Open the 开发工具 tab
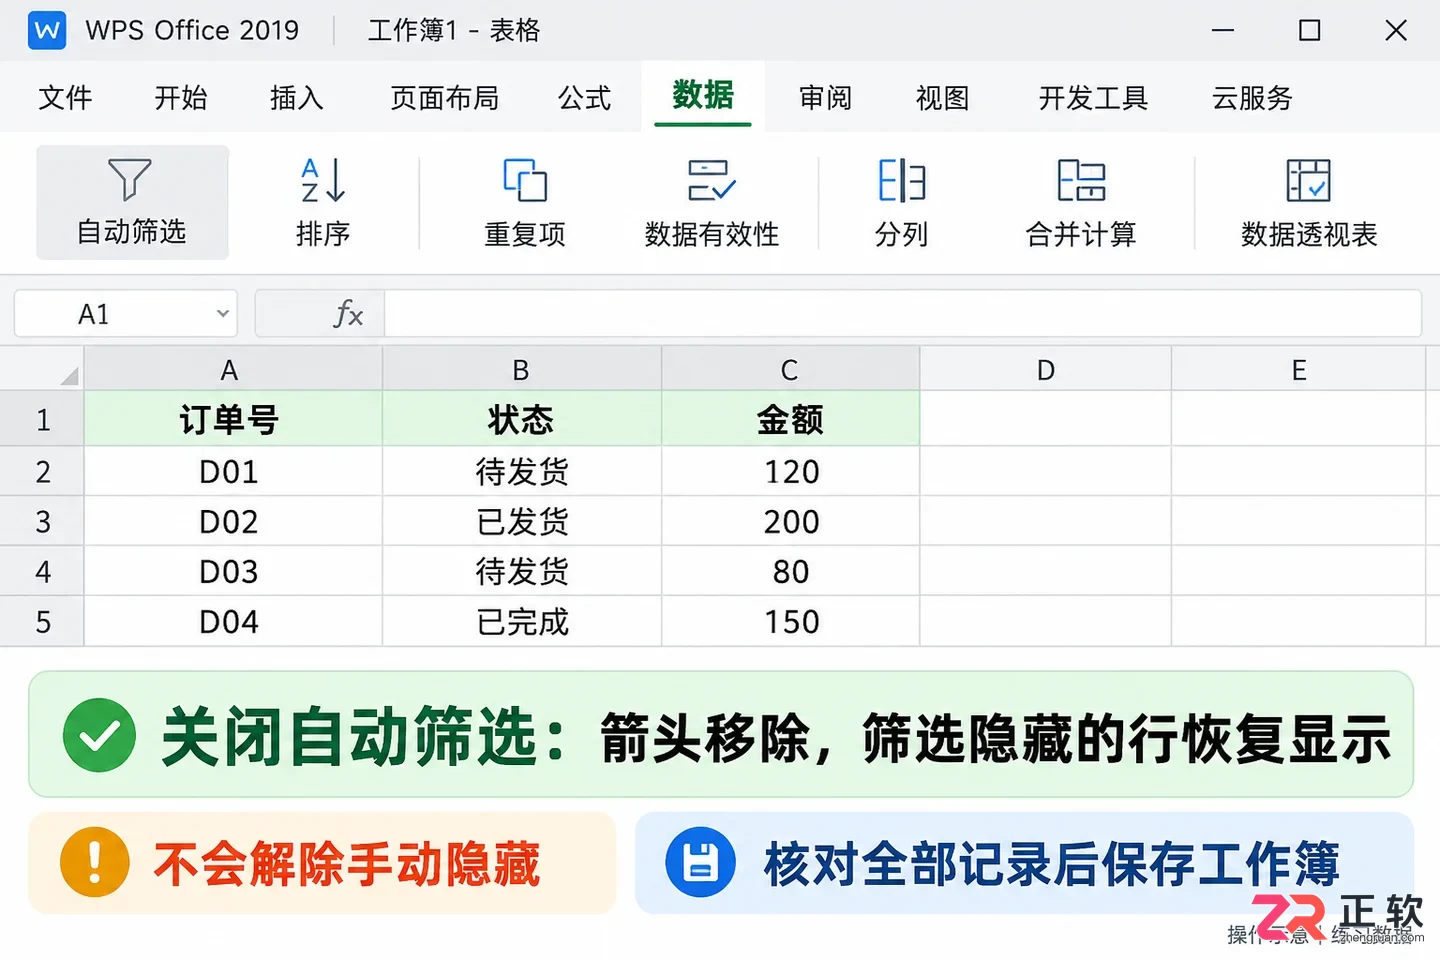 click(1093, 98)
